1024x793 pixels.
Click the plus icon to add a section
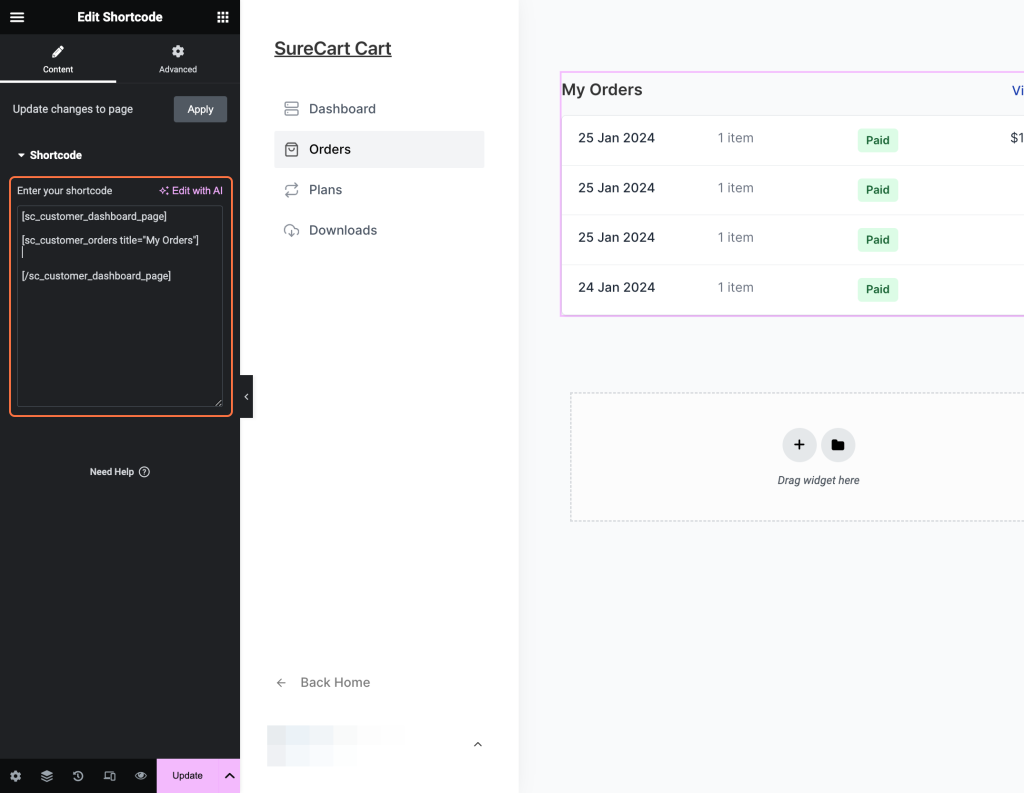[799, 445]
